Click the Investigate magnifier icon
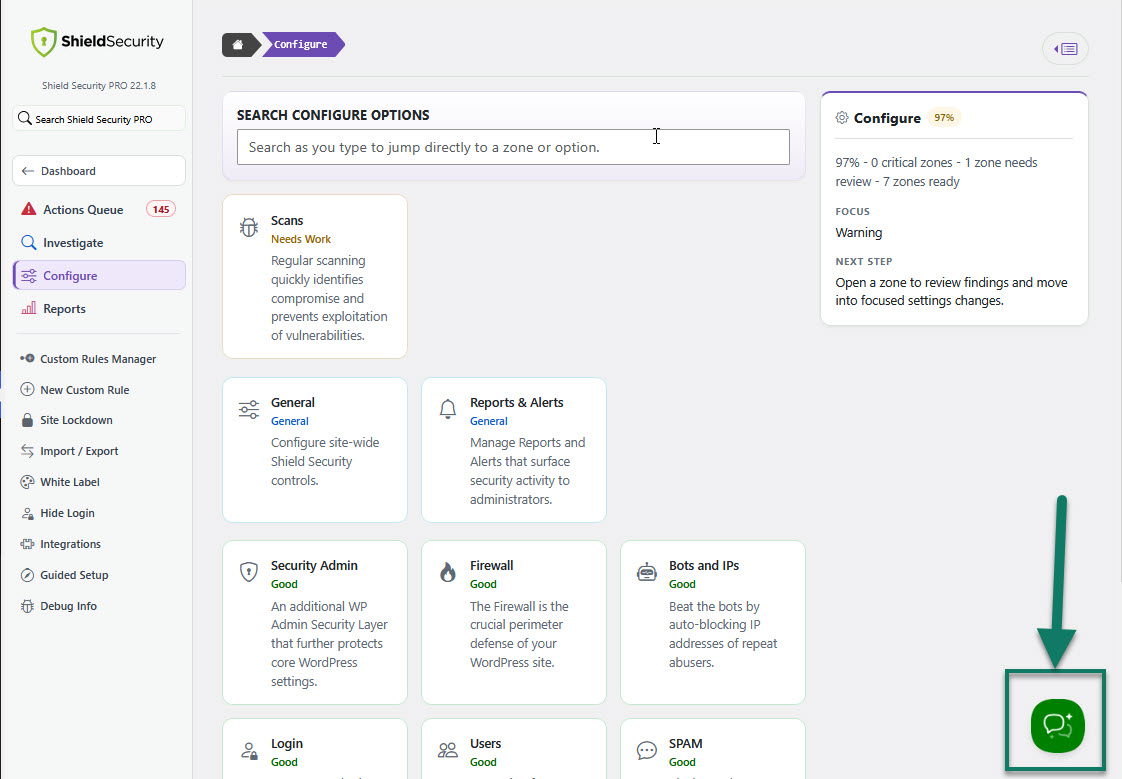 [29, 242]
